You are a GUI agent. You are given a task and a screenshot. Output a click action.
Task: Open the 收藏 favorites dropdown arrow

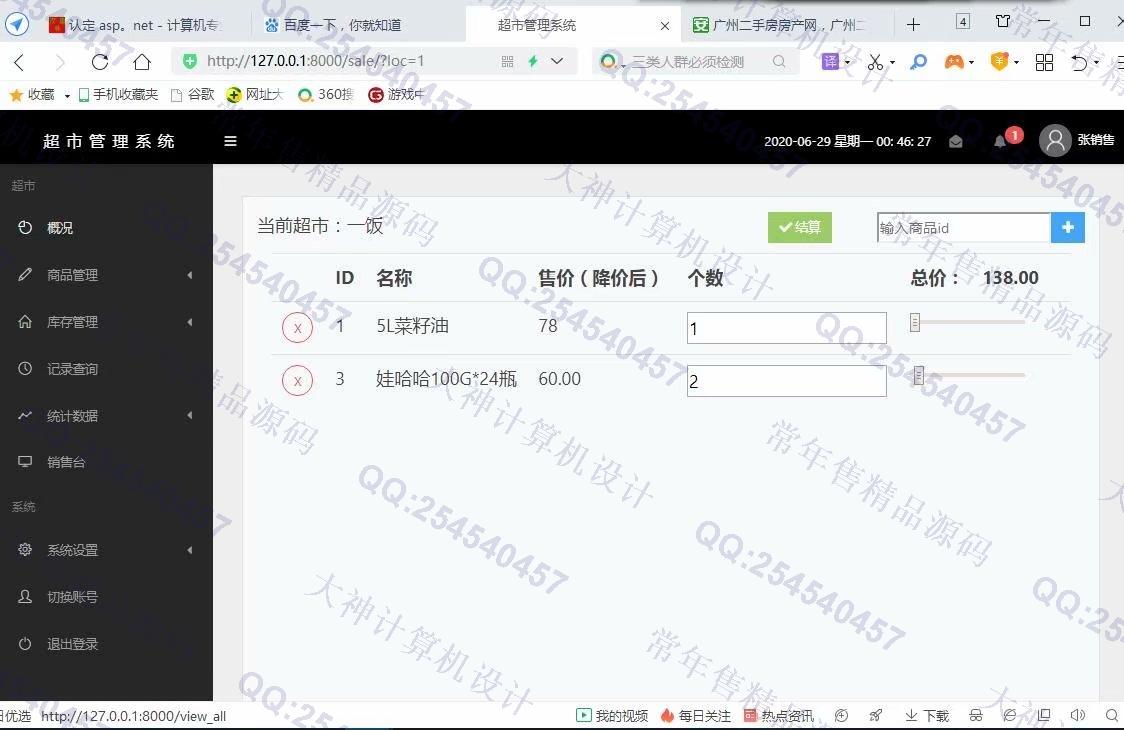coord(67,95)
